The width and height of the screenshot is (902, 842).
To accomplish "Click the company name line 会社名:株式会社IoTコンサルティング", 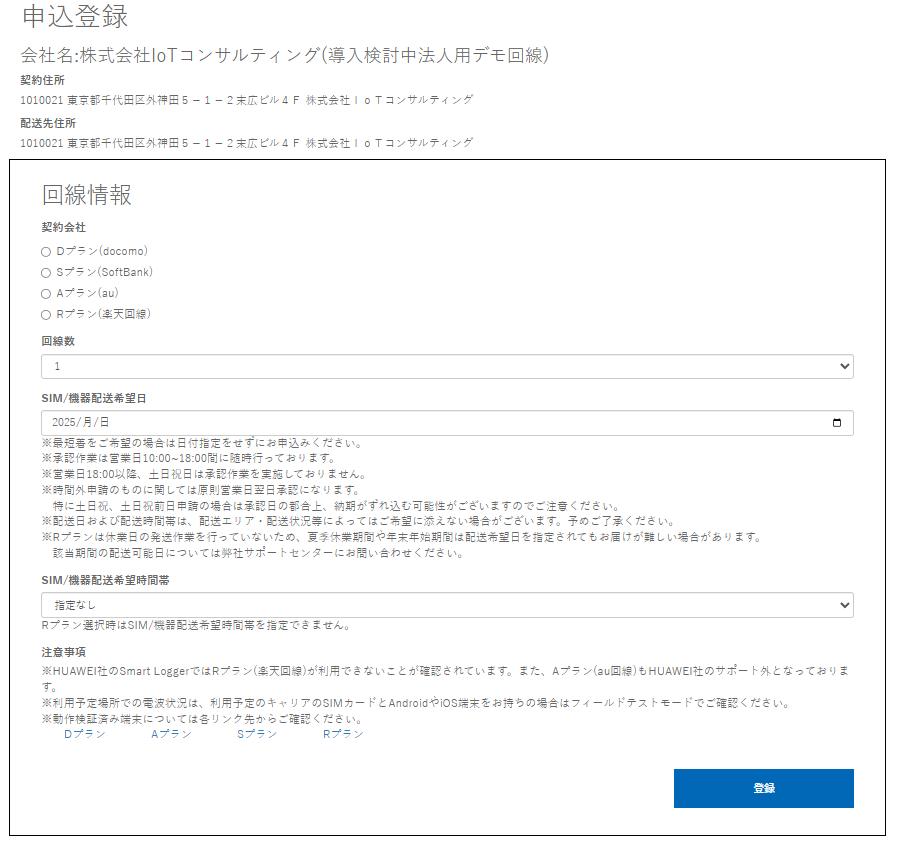I will (285, 55).
